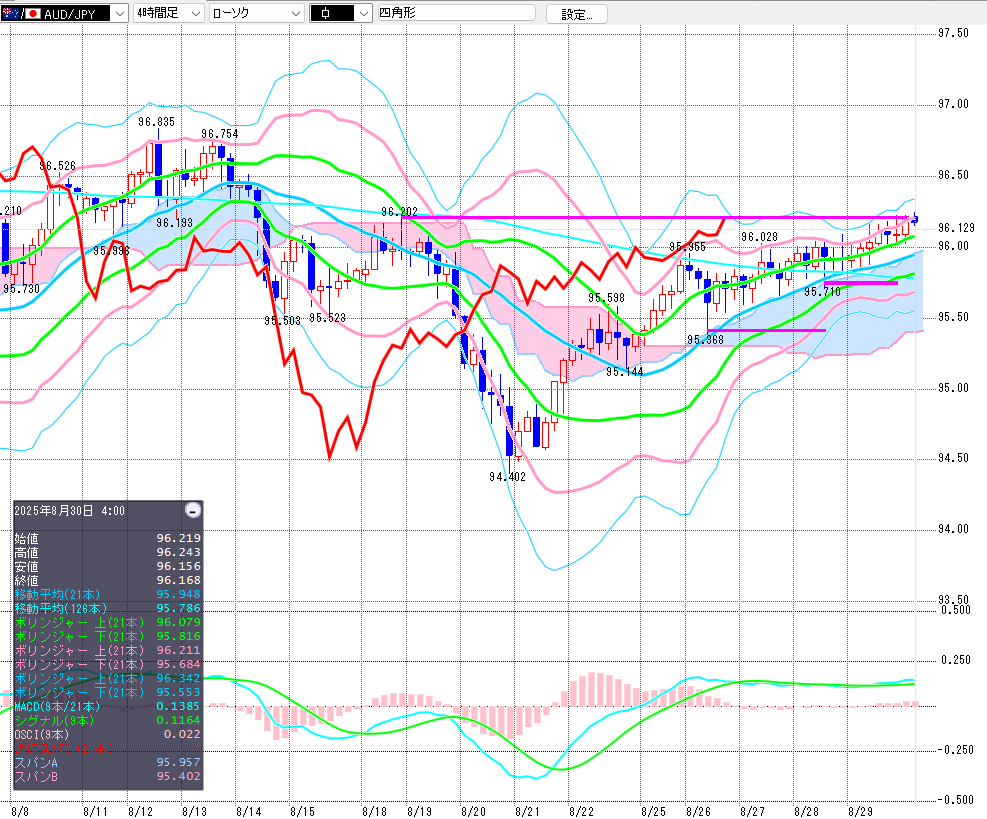
Task: Click the 四角形 shape field
Action: pos(456,13)
